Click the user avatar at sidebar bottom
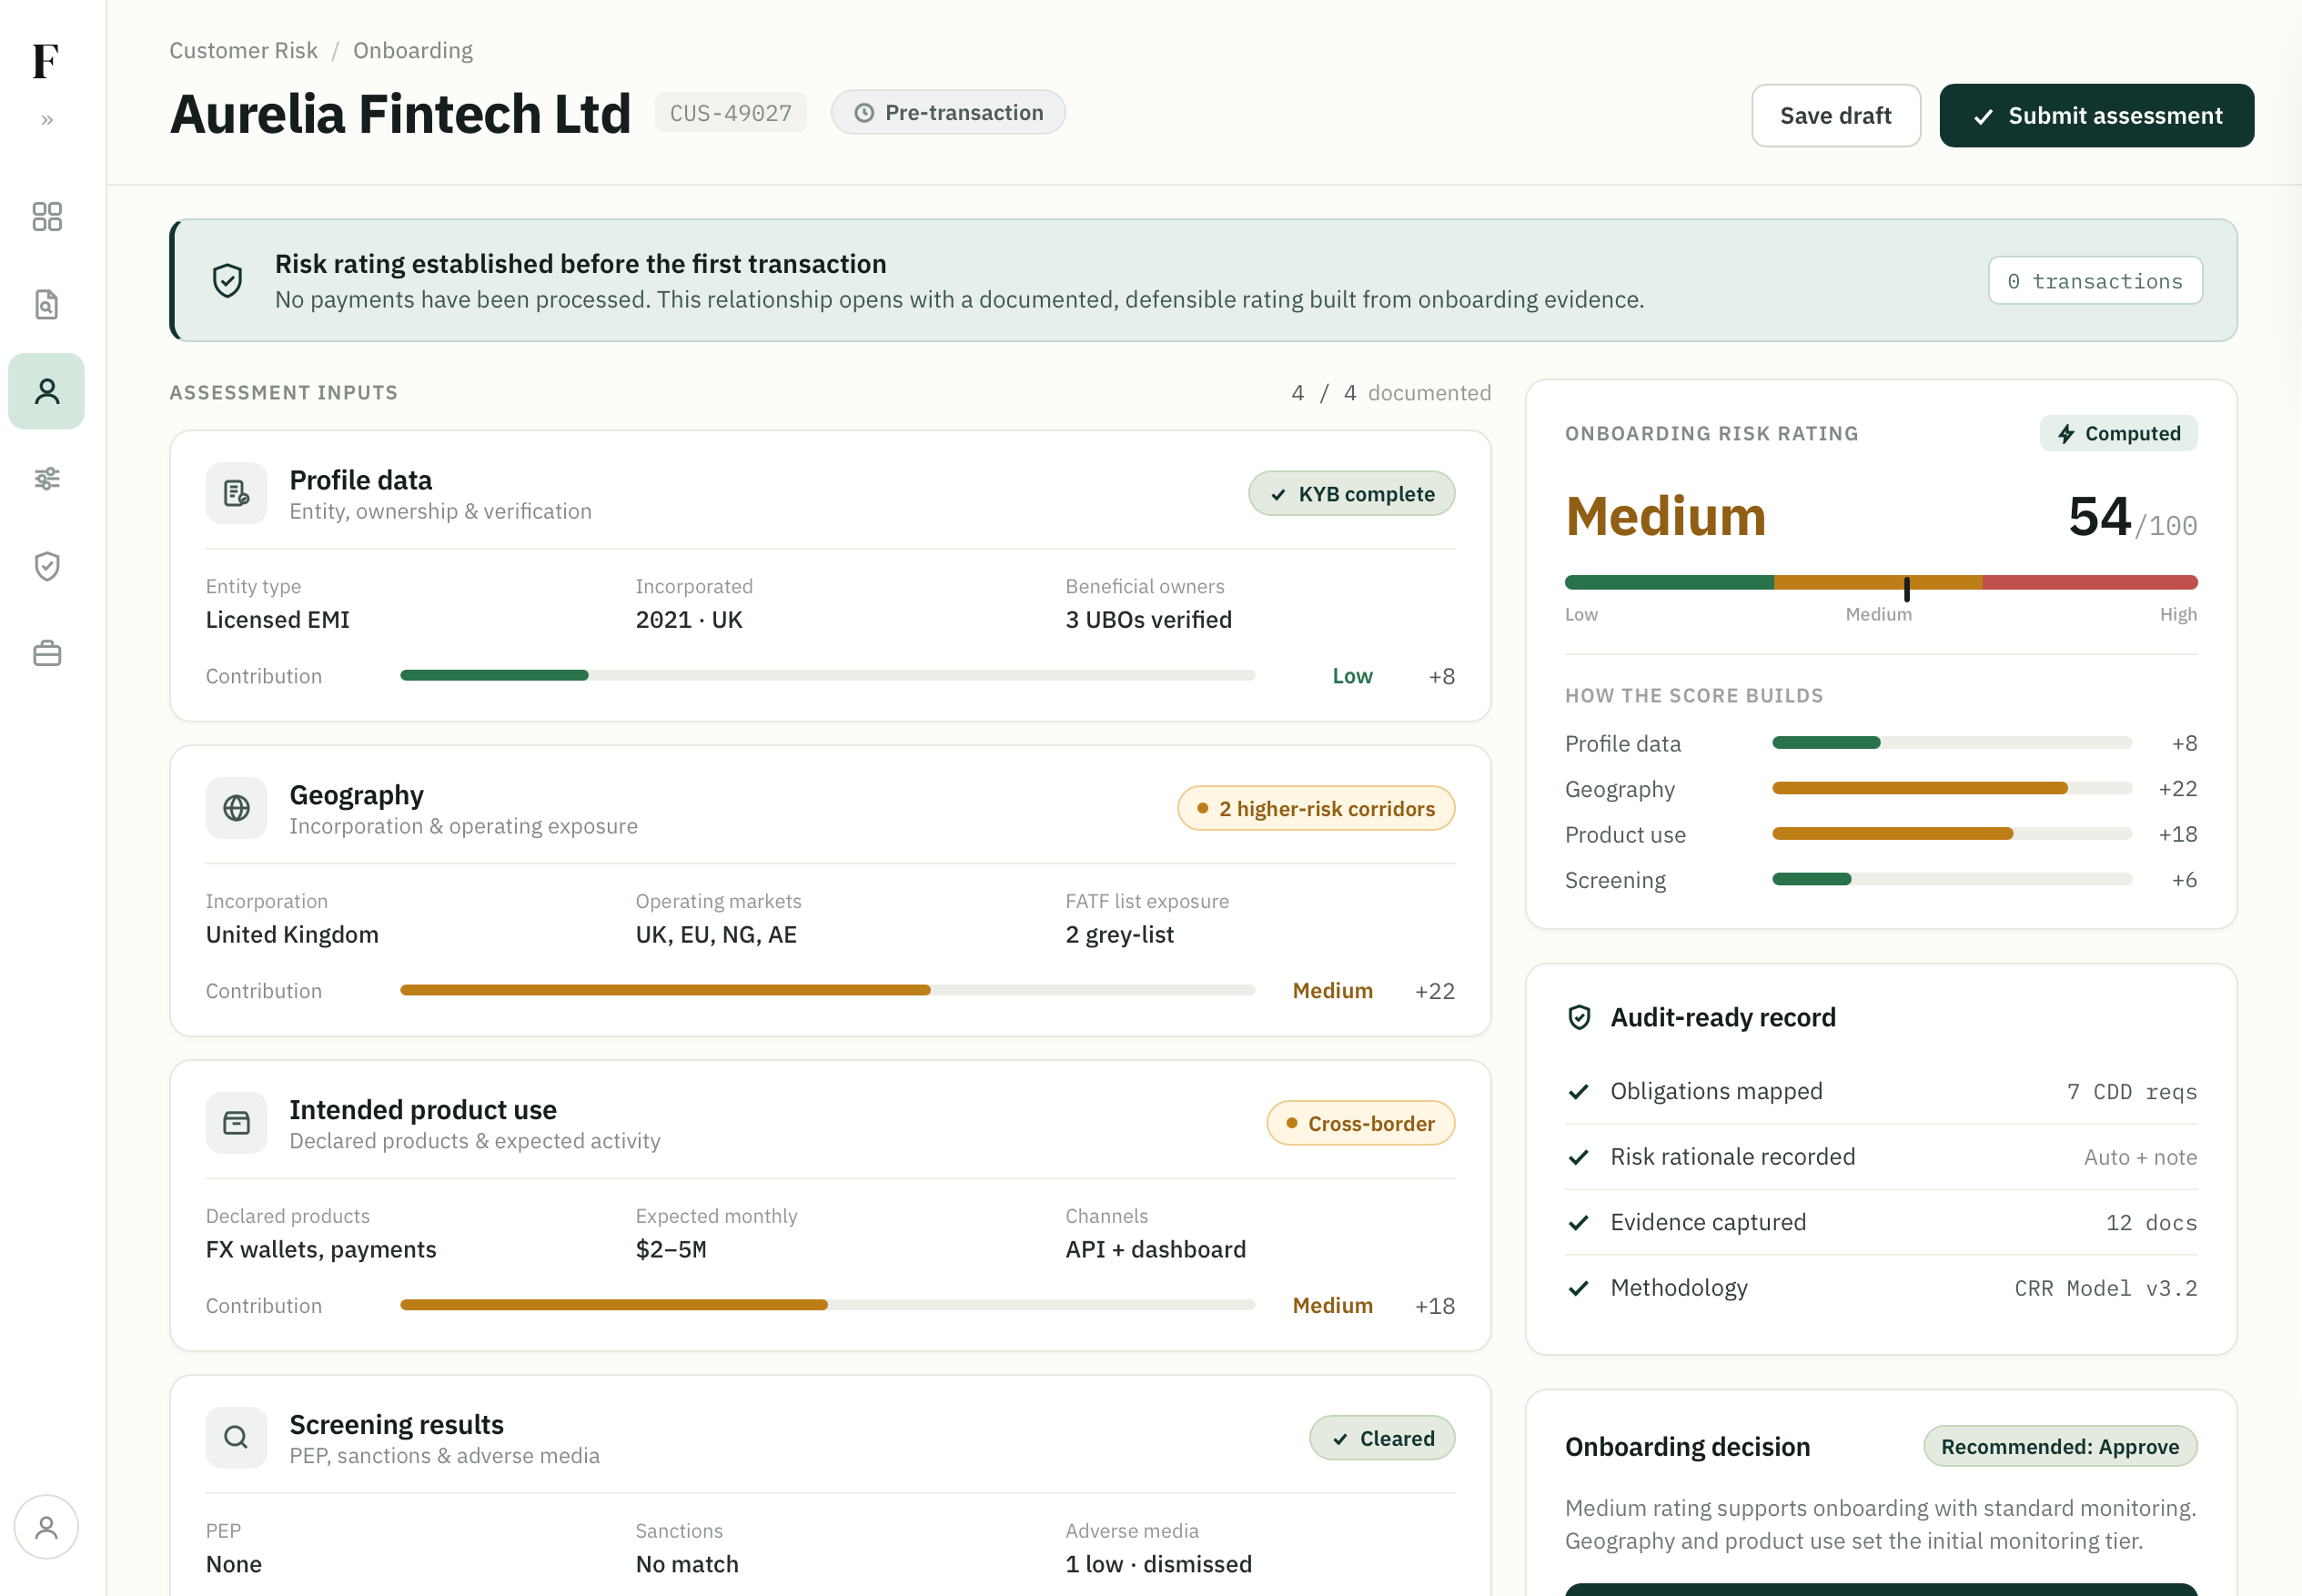Image resolution: width=2302 pixels, height=1596 pixels. coord(46,1527)
